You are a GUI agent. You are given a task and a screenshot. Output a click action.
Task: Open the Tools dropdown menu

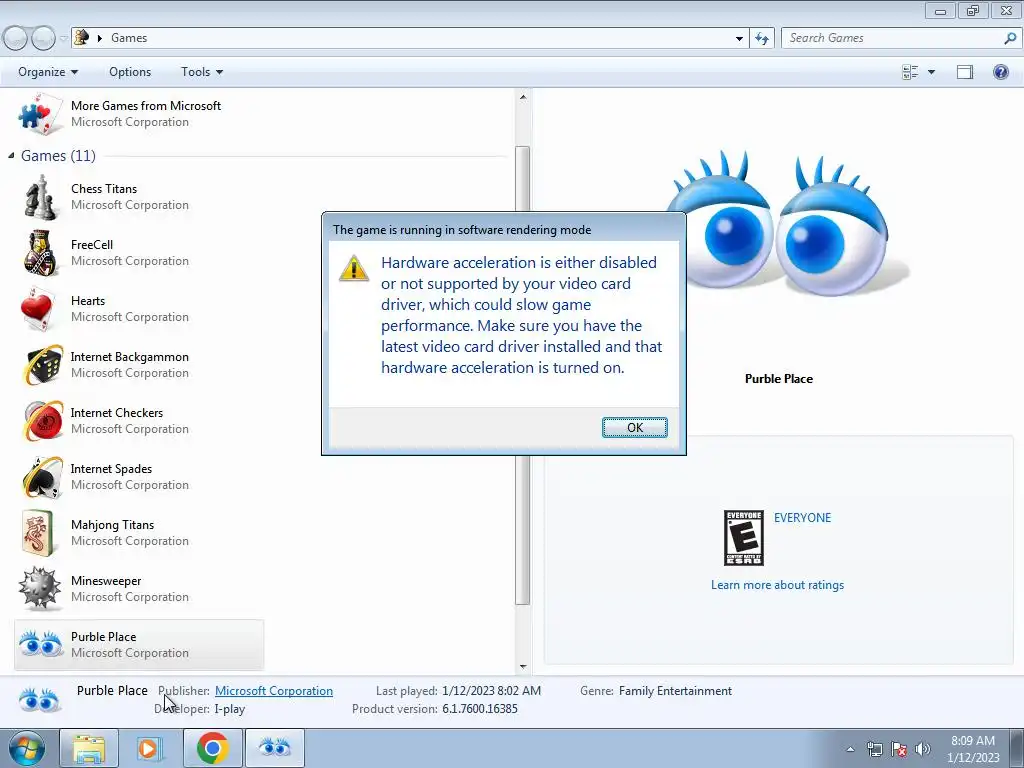(x=202, y=72)
